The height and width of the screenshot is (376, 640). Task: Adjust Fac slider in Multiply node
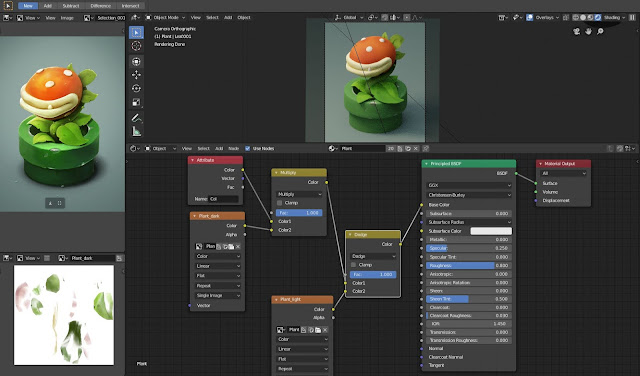(x=299, y=213)
